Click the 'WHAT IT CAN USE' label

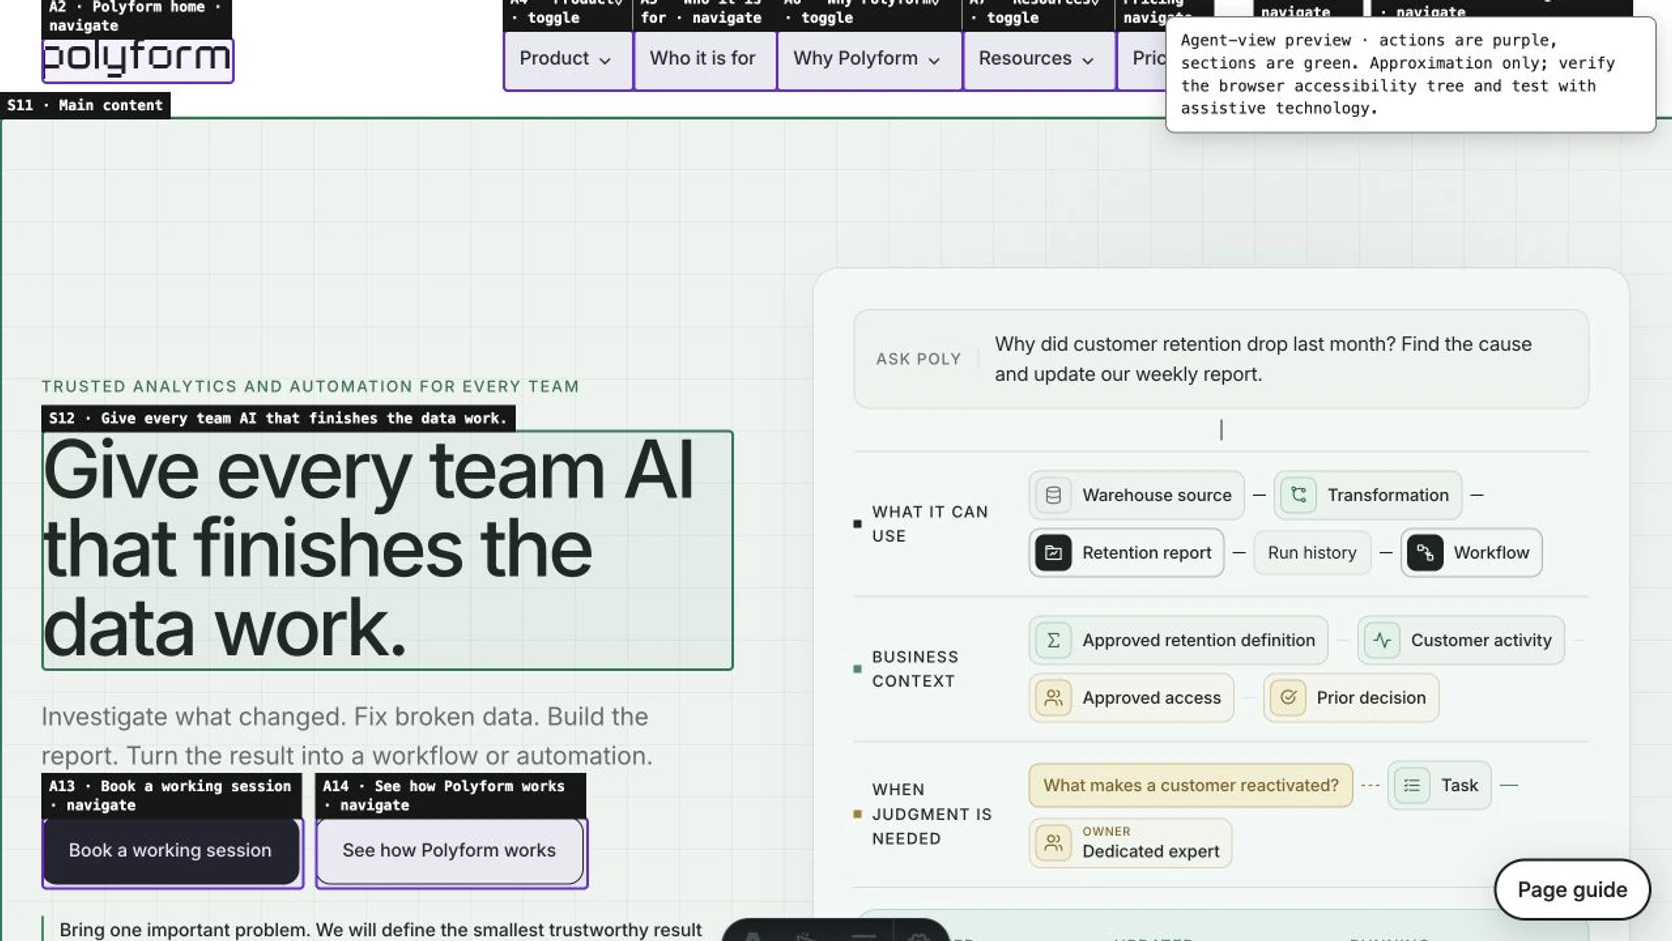coord(930,524)
